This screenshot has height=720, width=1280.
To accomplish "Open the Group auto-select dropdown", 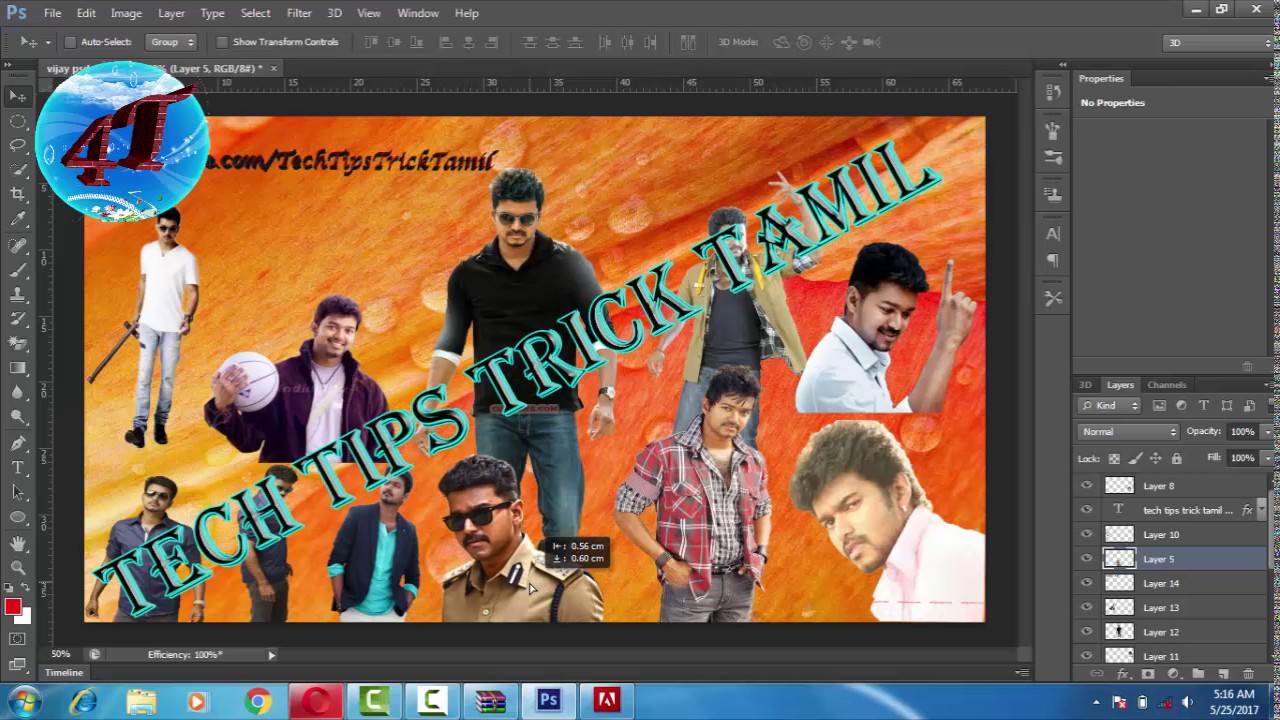I will point(172,42).
